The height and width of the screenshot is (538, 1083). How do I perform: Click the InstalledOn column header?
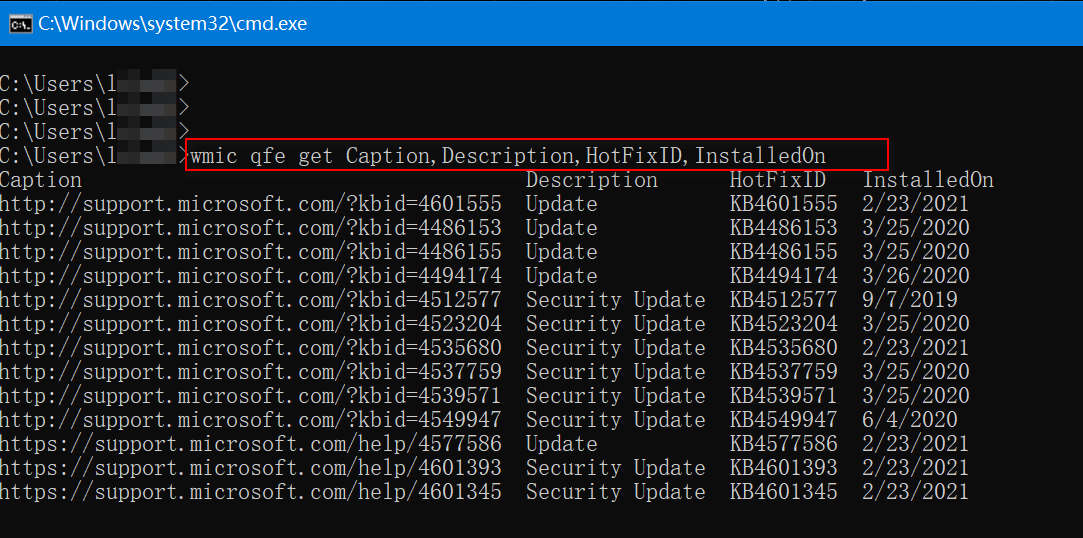click(928, 180)
